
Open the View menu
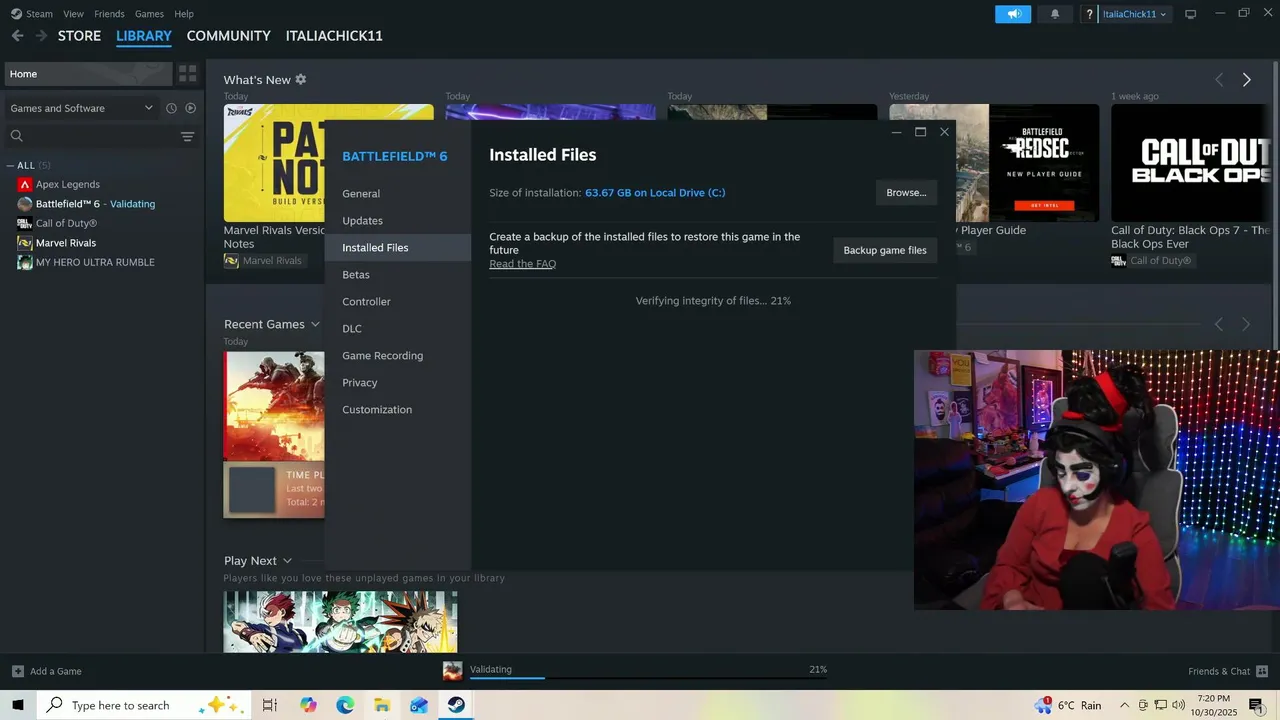click(x=73, y=14)
